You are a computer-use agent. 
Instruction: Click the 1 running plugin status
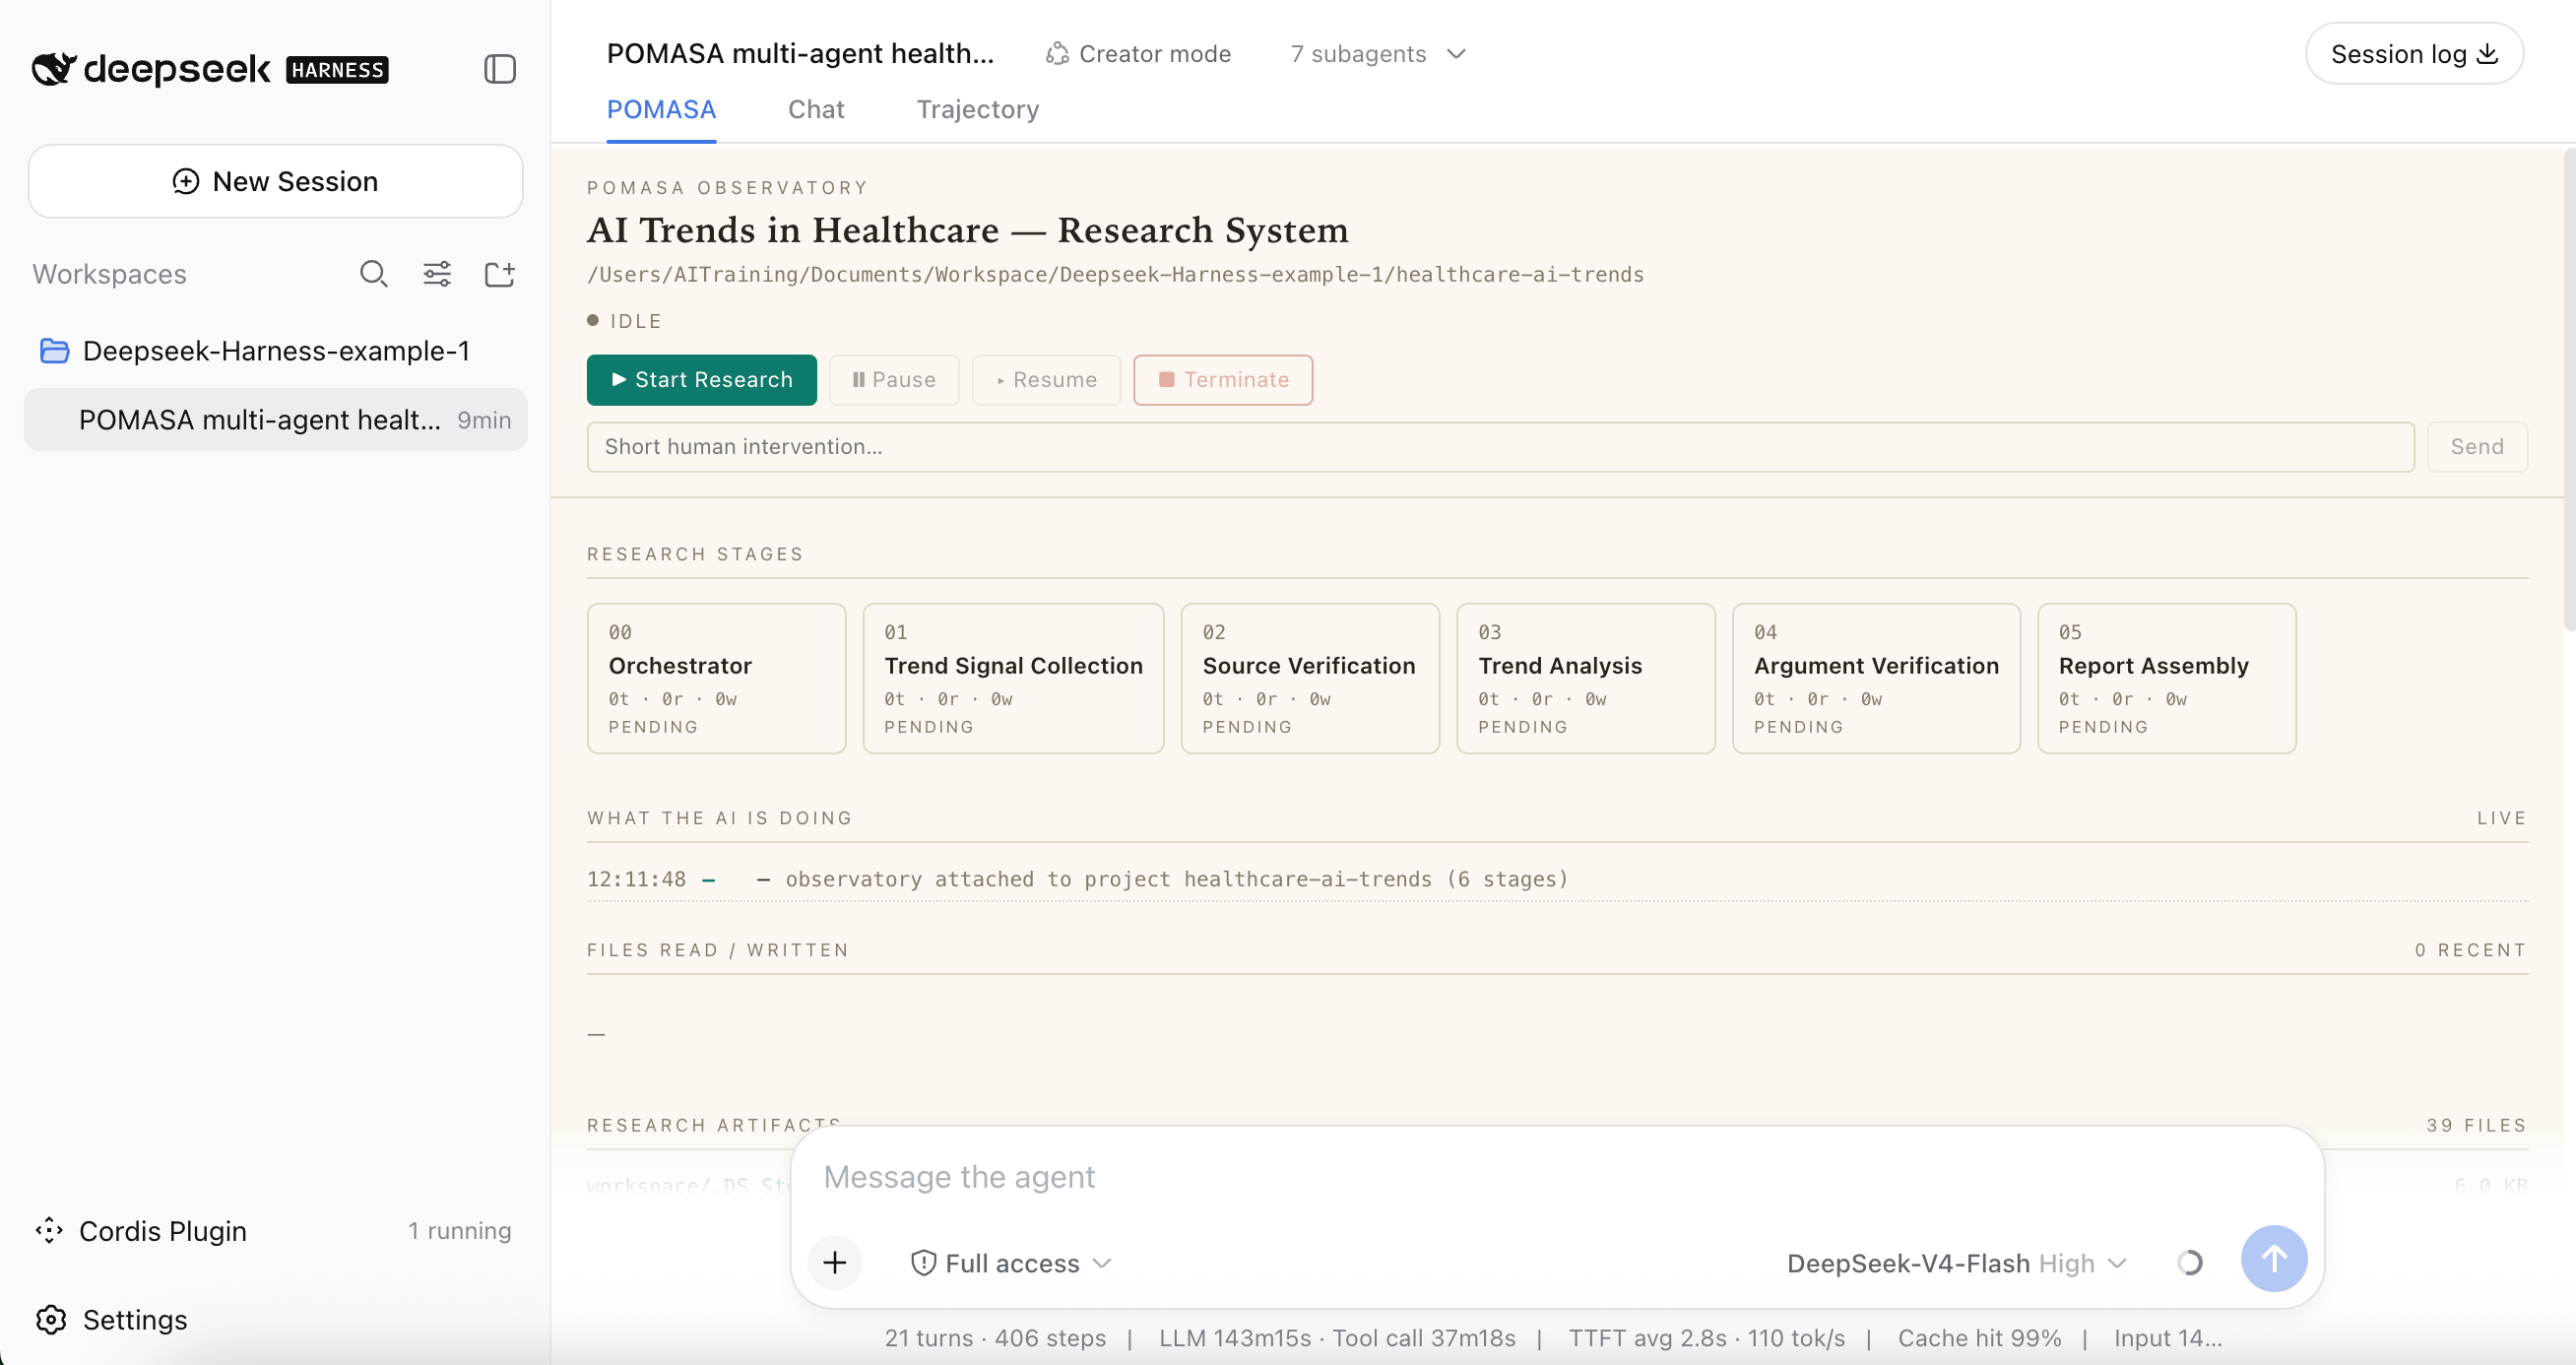coord(459,1231)
